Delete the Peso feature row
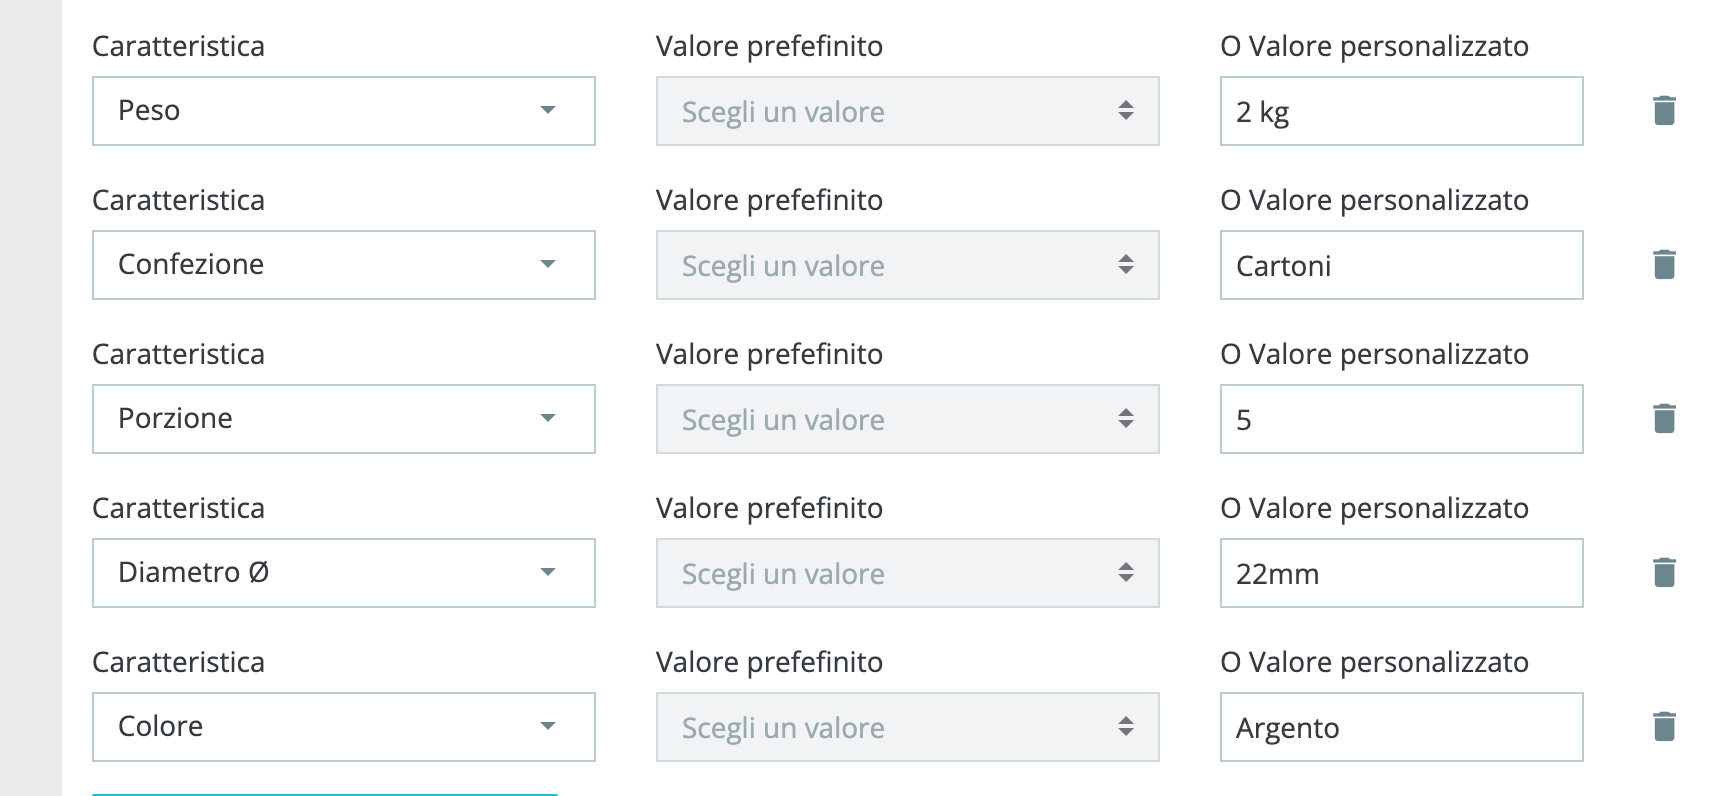Viewport: 1734px width, 796px height. tap(1664, 111)
